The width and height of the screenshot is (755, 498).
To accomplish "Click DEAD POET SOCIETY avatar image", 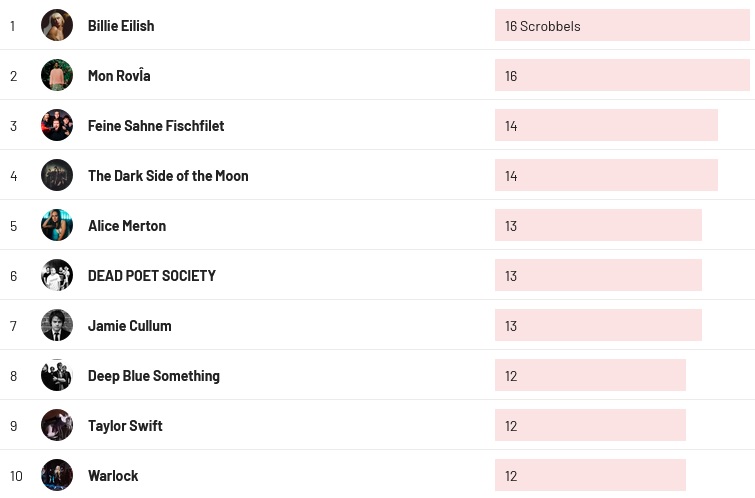I will (57, 275).
